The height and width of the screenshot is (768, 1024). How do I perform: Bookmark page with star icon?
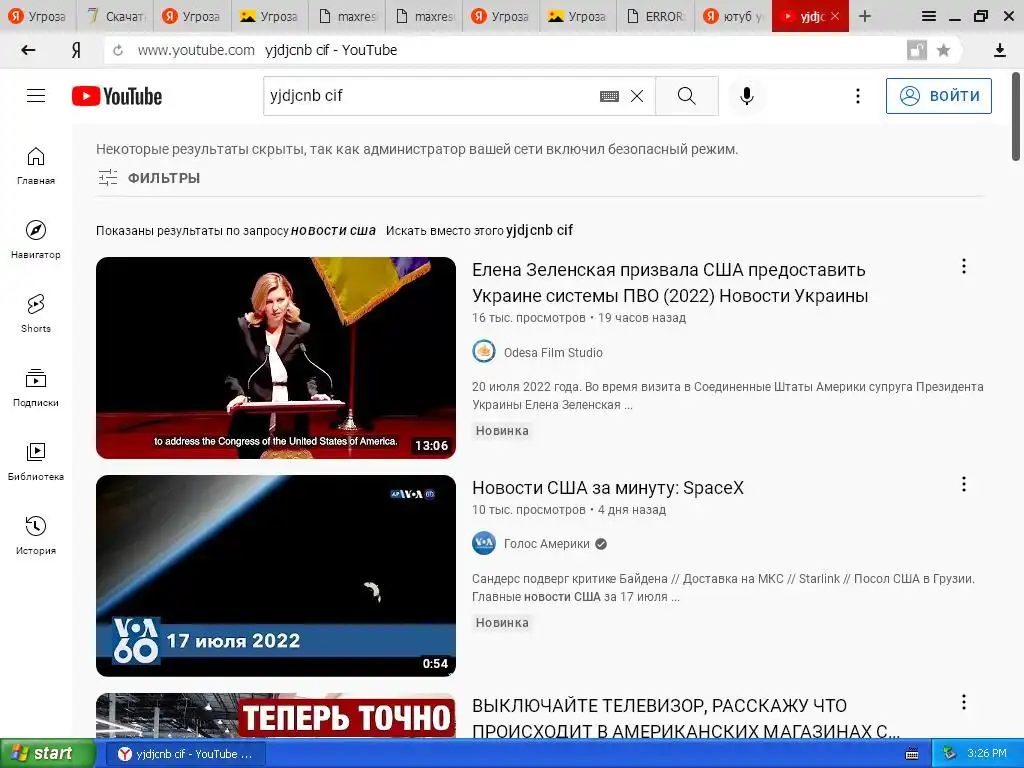tap(943, 50)
